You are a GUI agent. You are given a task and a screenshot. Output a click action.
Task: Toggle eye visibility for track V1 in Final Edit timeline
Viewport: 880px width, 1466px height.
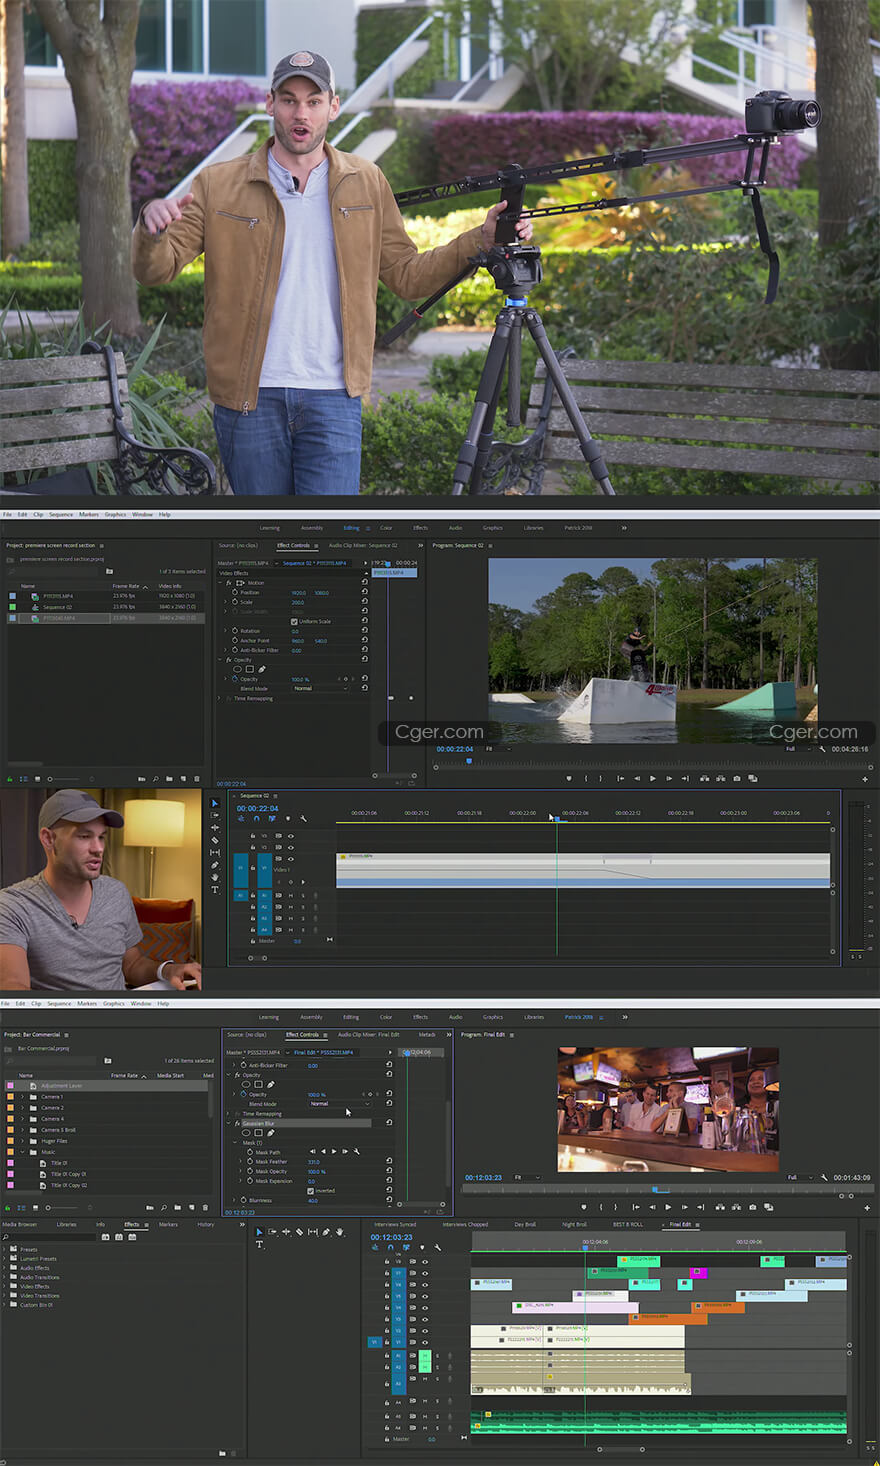pos(424,1342)
